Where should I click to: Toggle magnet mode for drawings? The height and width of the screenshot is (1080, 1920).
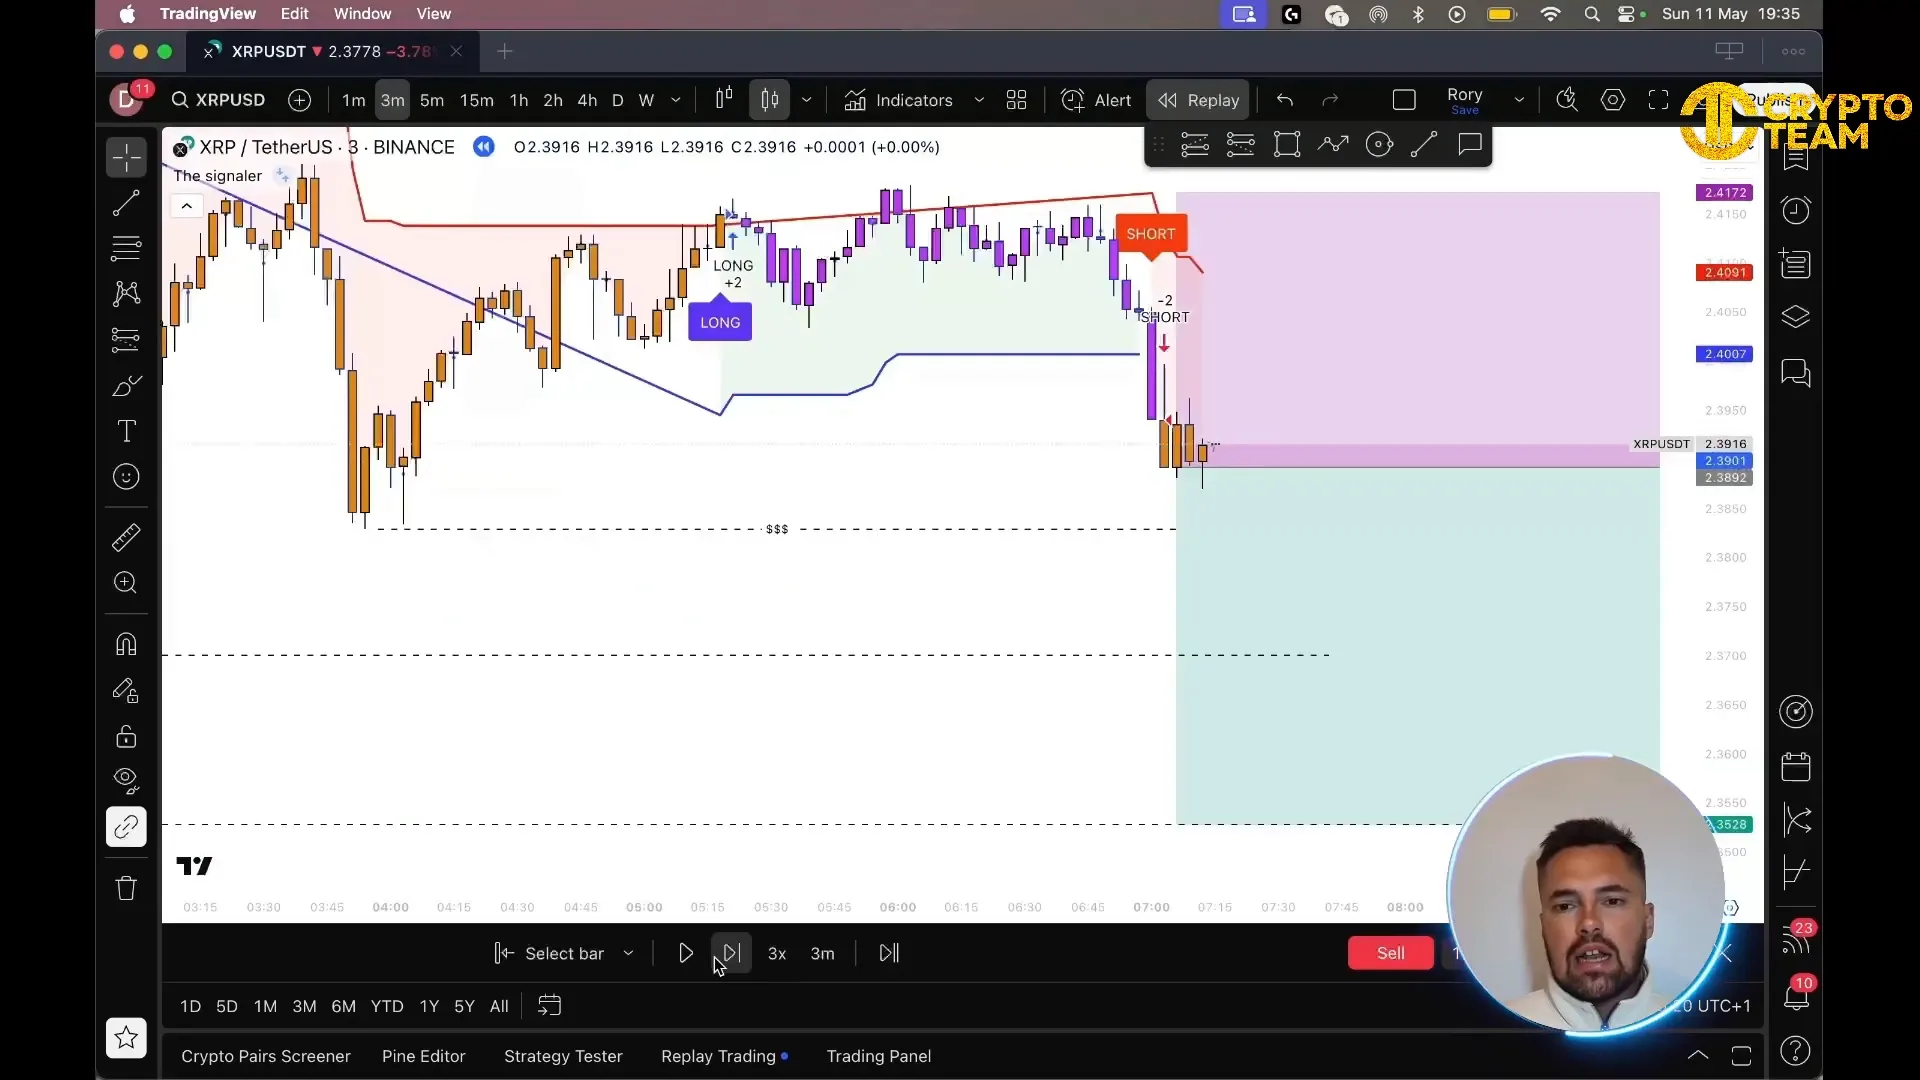(126, 644)
